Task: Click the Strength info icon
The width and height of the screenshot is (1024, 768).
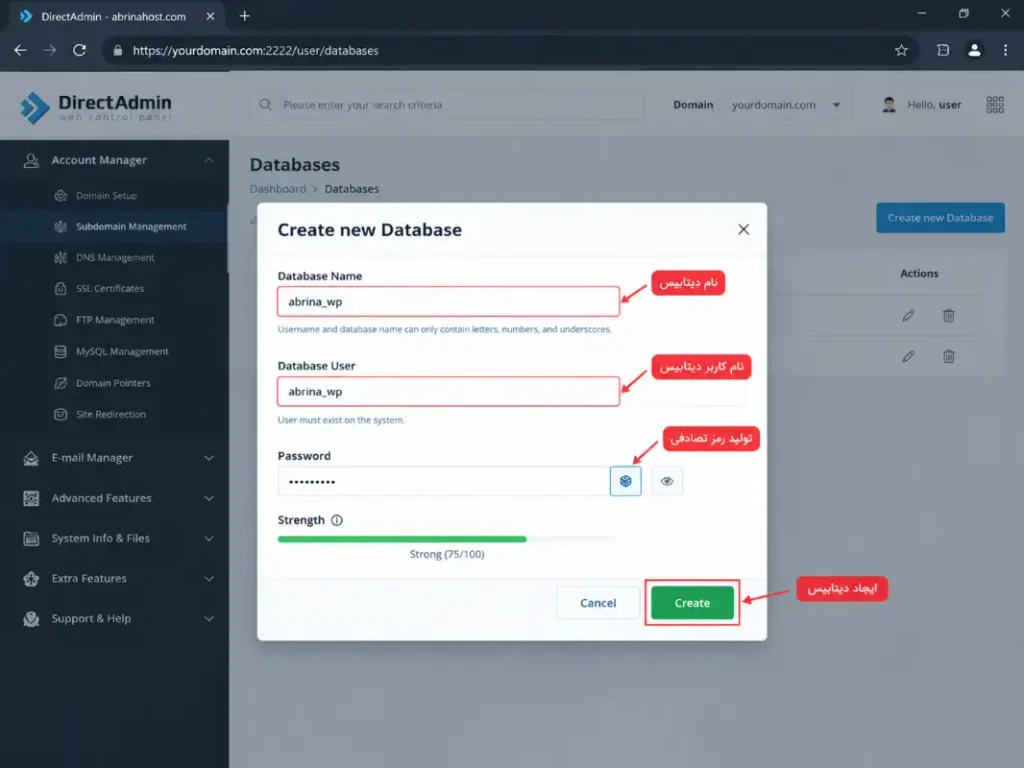Action: [337, 520]
